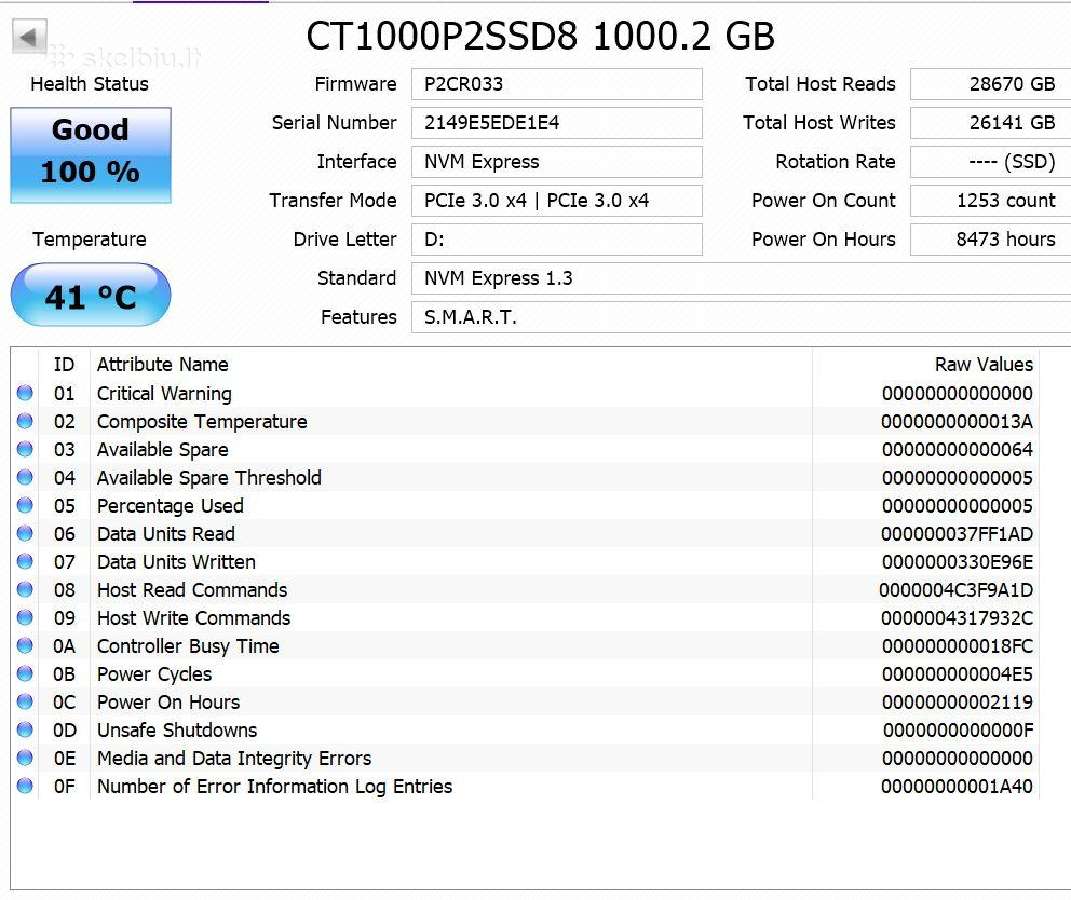
Task: Click the Interface field showing NVM Express
Action: (557, 162)
